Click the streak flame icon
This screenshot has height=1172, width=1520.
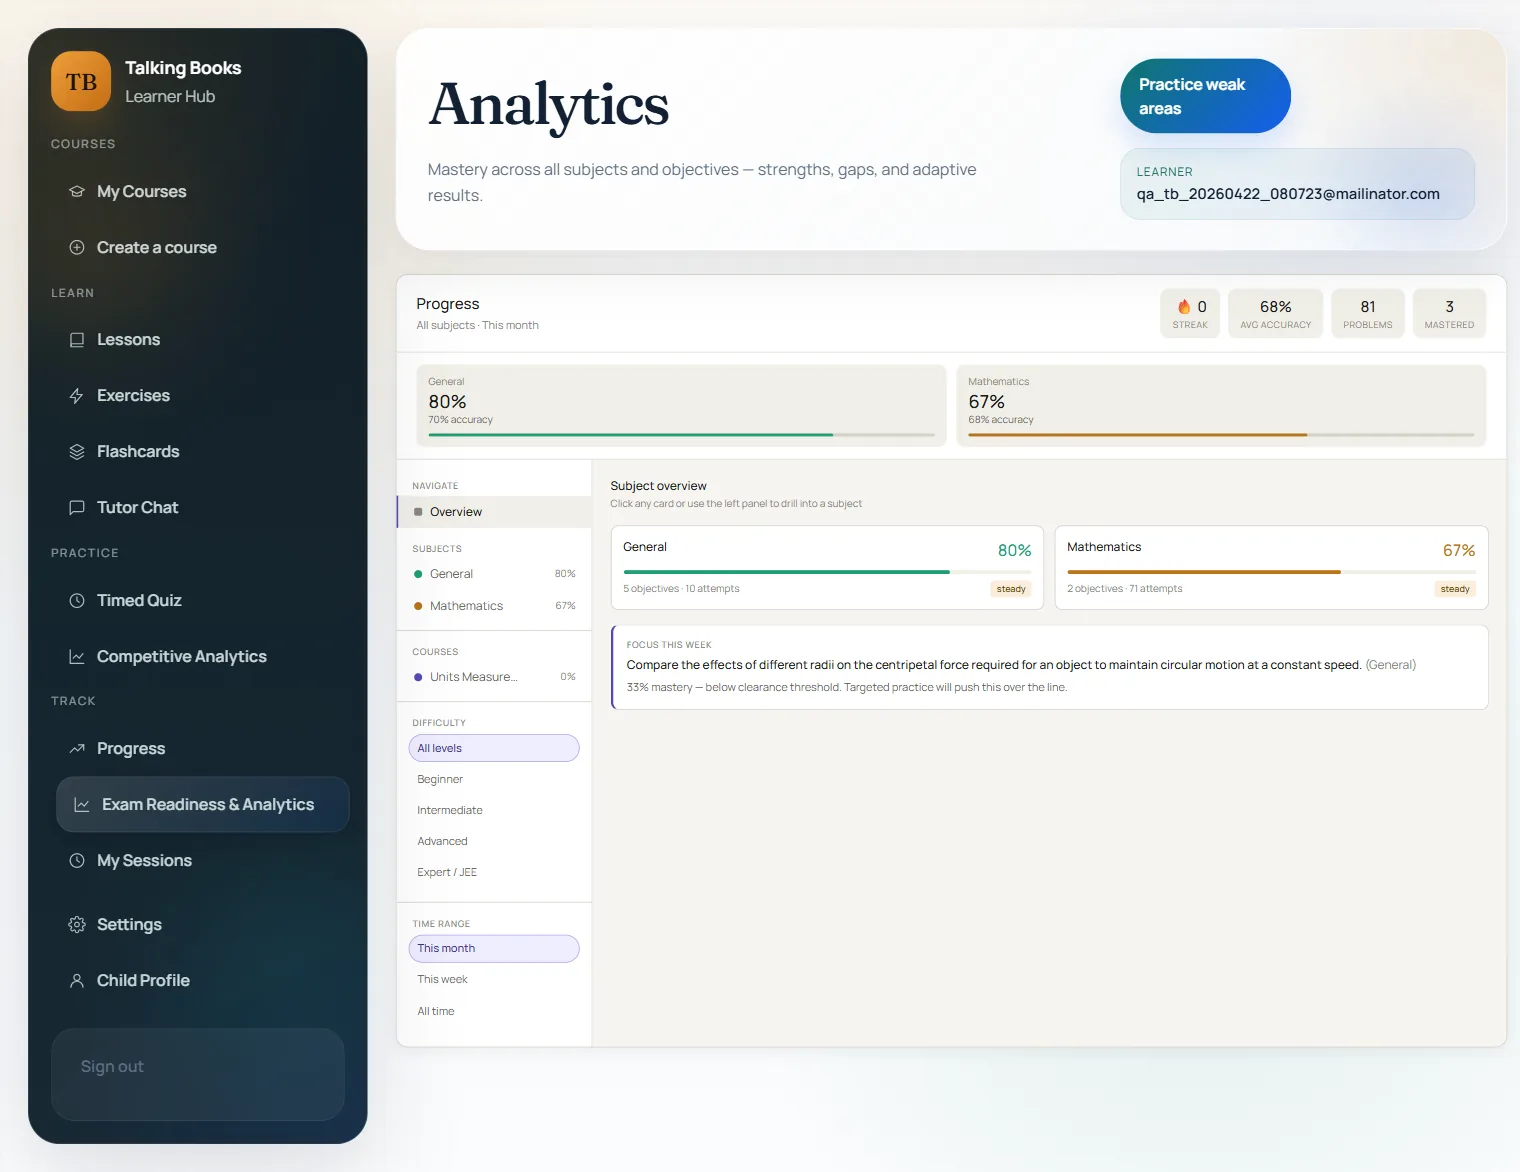(x=1184, y=307)
